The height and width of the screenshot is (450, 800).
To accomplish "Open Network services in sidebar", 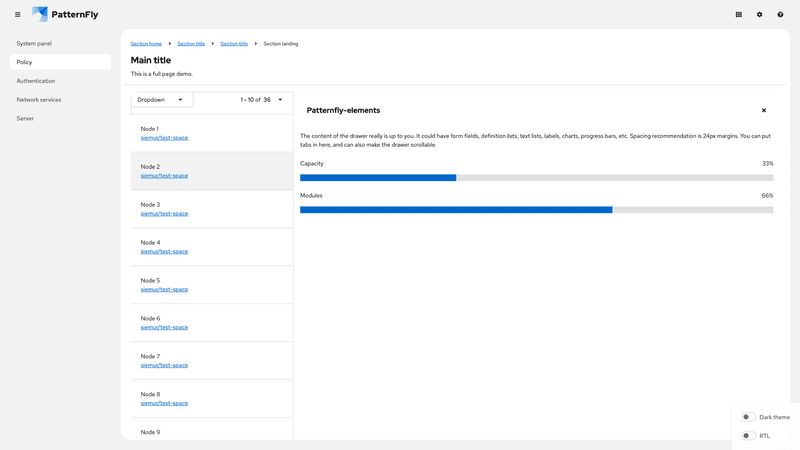I will pyautogui.click(x=60, y=99).
